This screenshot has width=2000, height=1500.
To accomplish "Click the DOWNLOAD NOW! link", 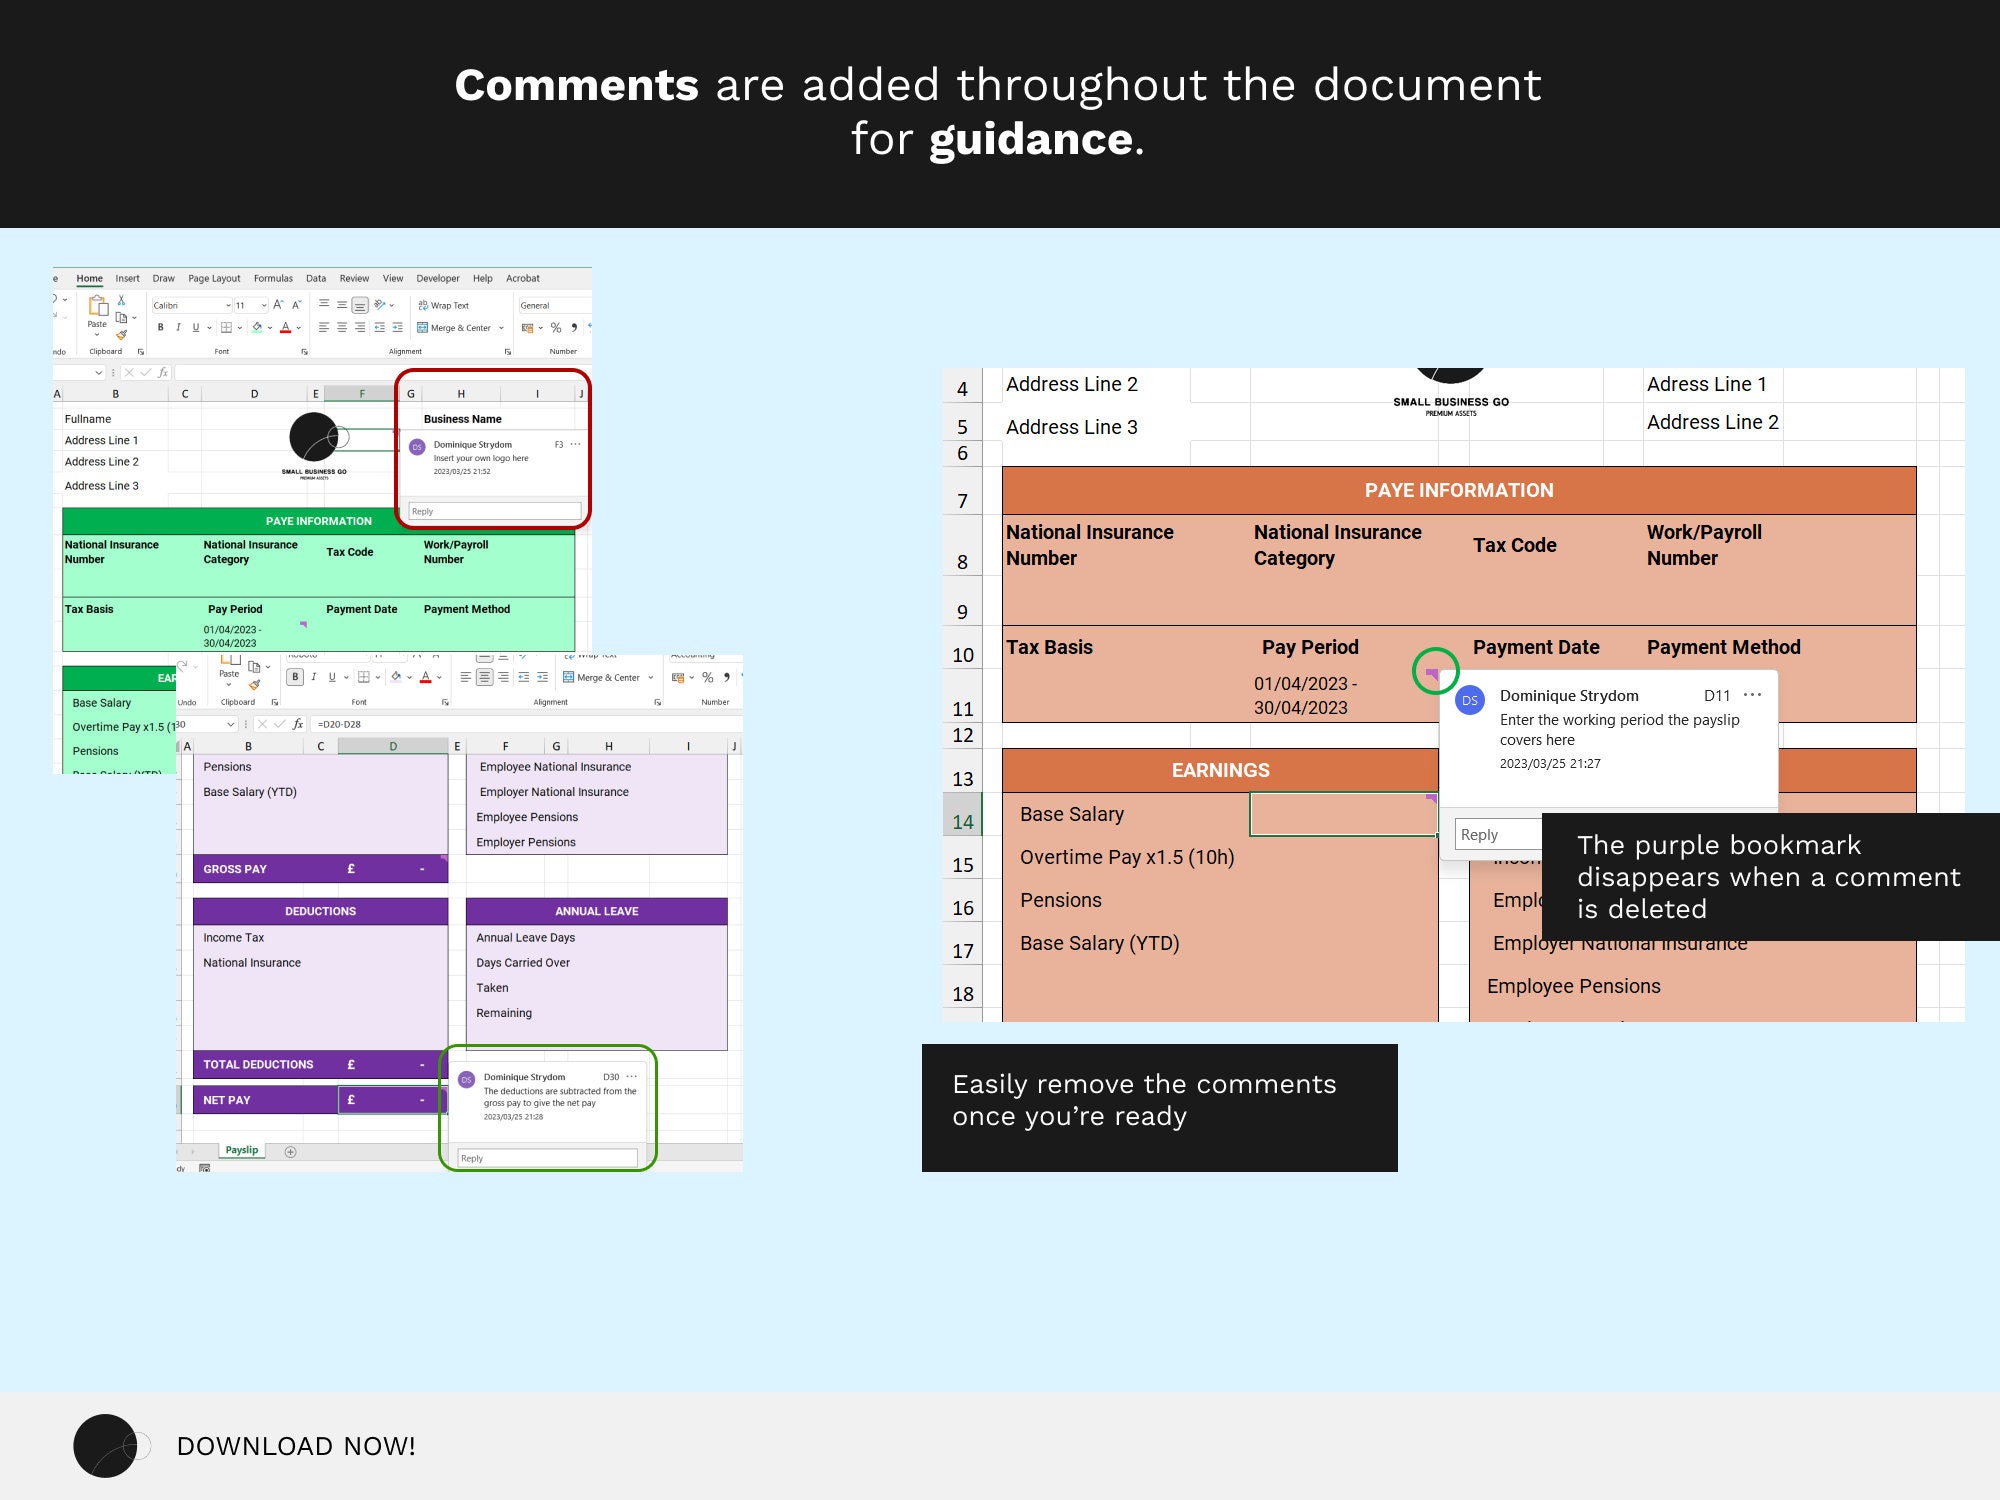I will (296, 1446).
